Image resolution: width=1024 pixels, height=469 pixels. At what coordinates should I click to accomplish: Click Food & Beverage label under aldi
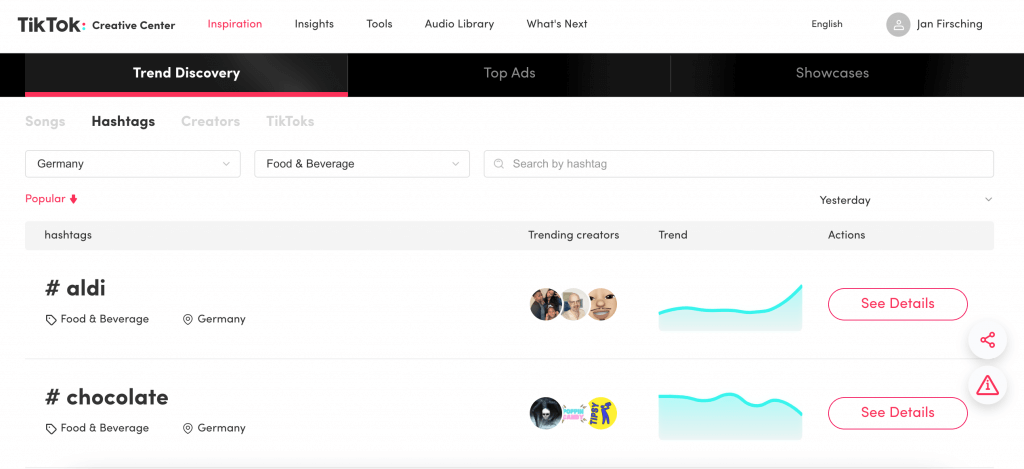[104, 319]
